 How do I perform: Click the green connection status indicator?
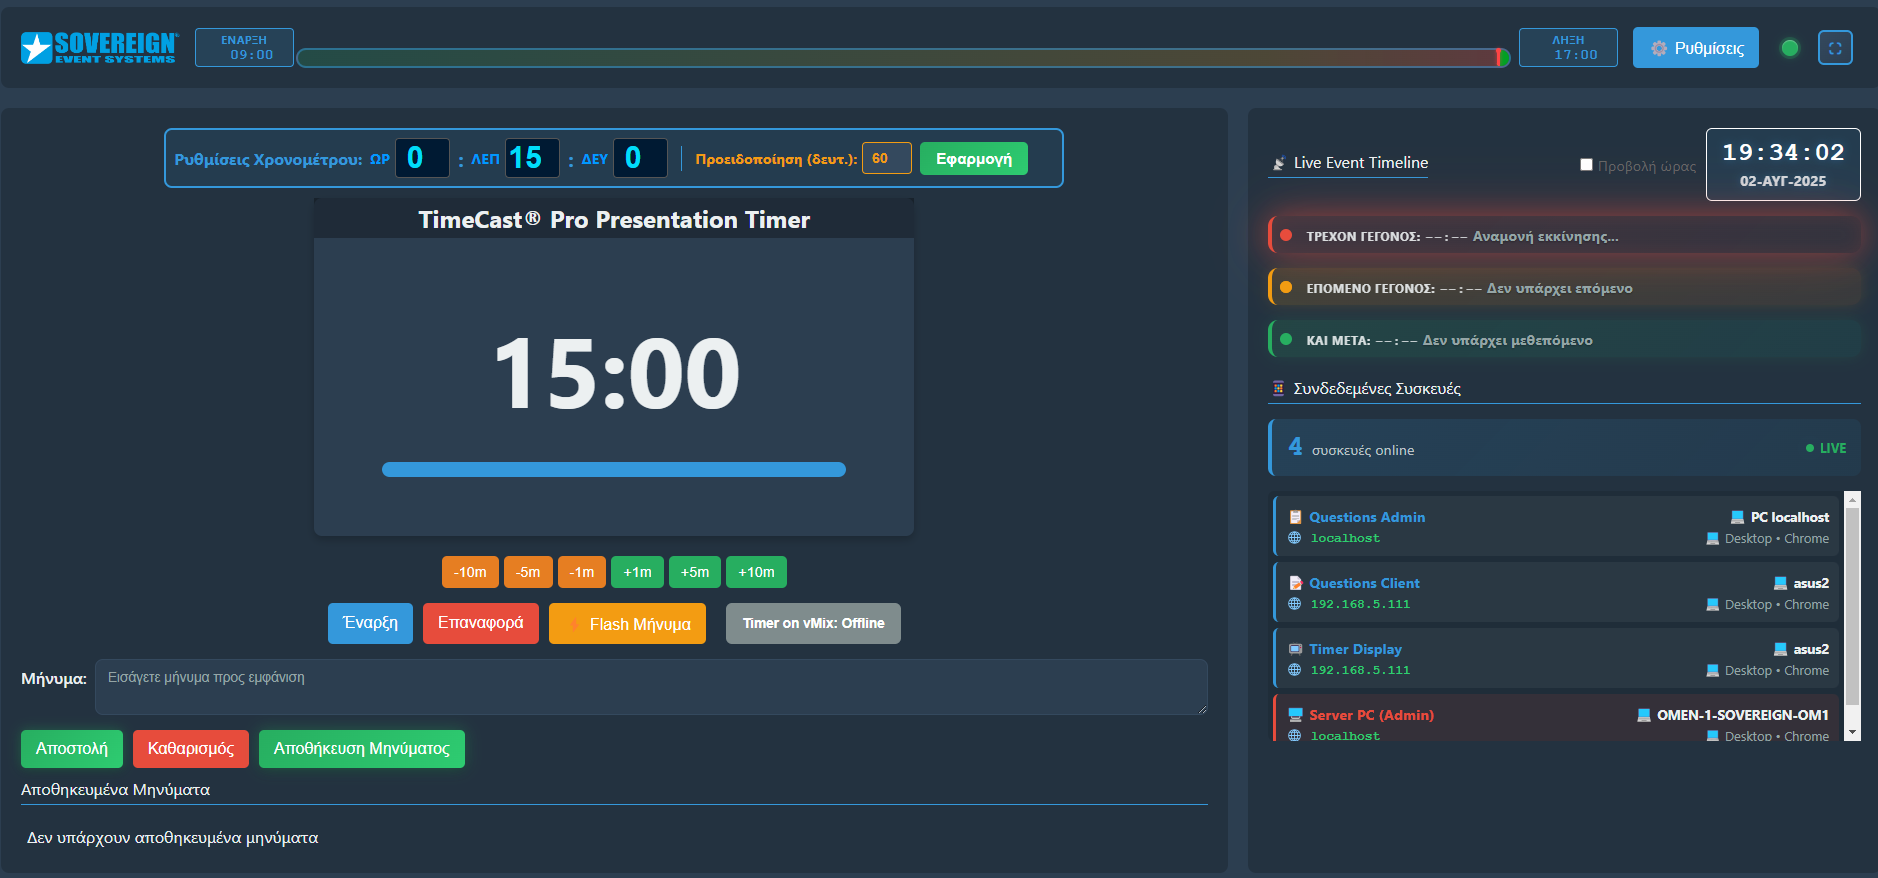(x=1790, y=48)
